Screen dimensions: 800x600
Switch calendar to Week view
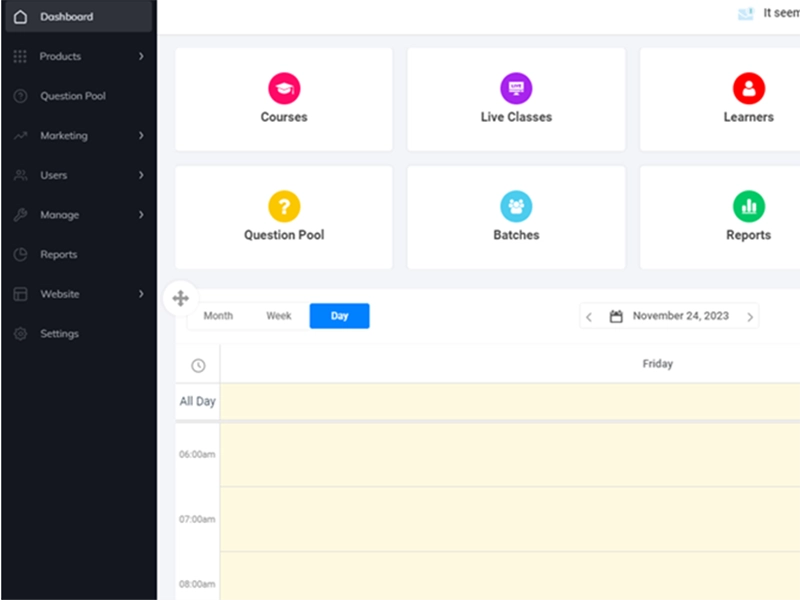click(279, 316)
